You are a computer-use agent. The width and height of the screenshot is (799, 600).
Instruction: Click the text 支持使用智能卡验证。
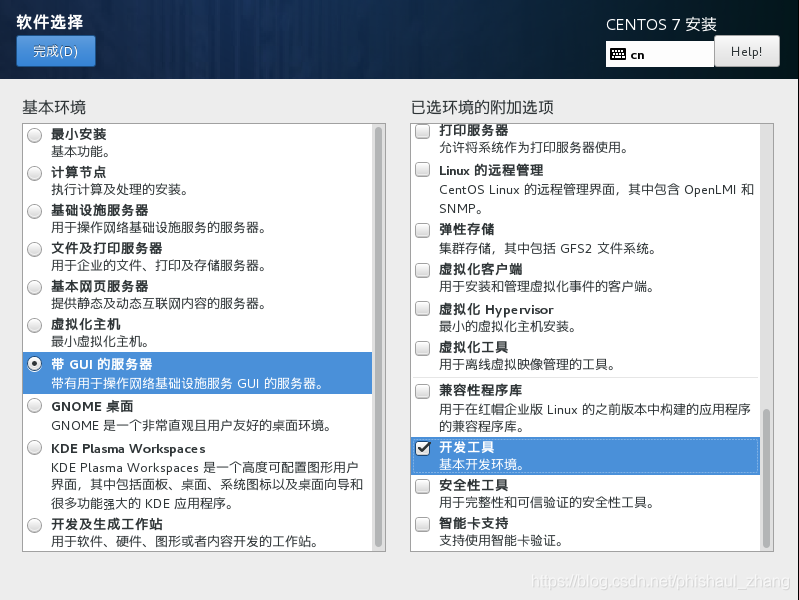point(501,541)
